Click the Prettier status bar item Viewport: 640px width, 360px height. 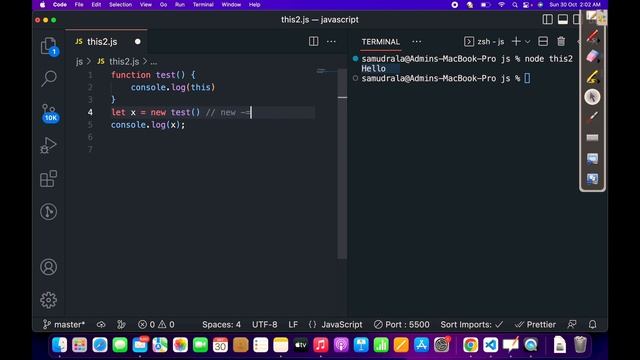[535, 324]
